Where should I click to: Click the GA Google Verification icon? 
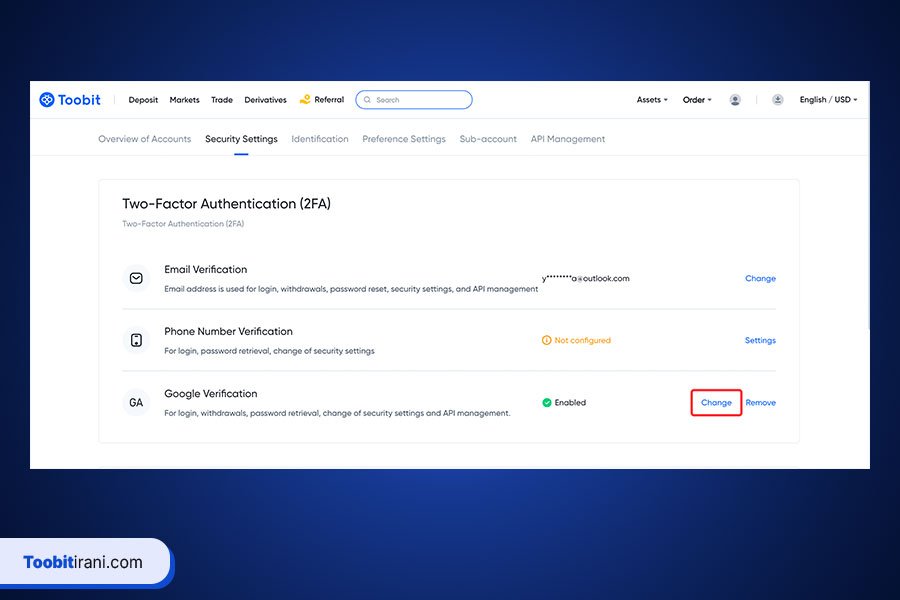pyautogui.click(x=136, y=403)
